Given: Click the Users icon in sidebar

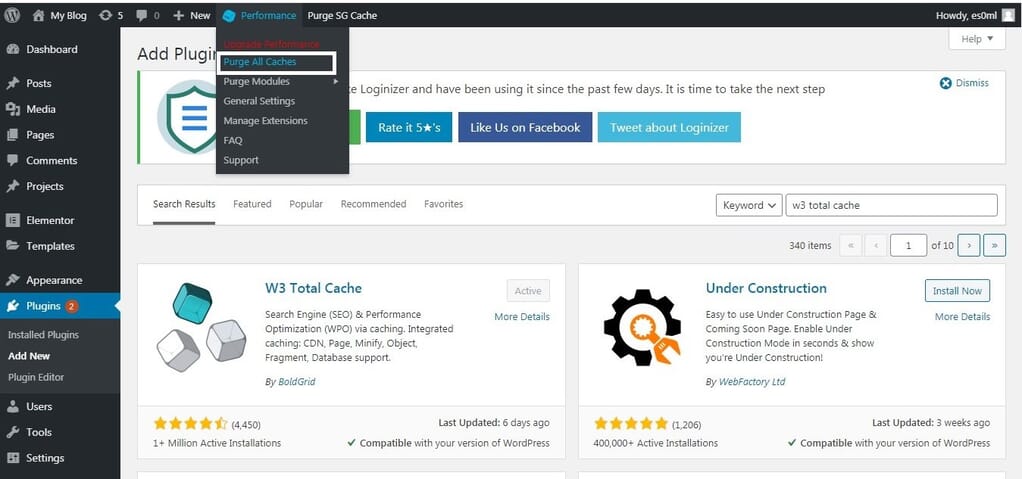Looking at the screenshot, I should click(x=12, y=407).
